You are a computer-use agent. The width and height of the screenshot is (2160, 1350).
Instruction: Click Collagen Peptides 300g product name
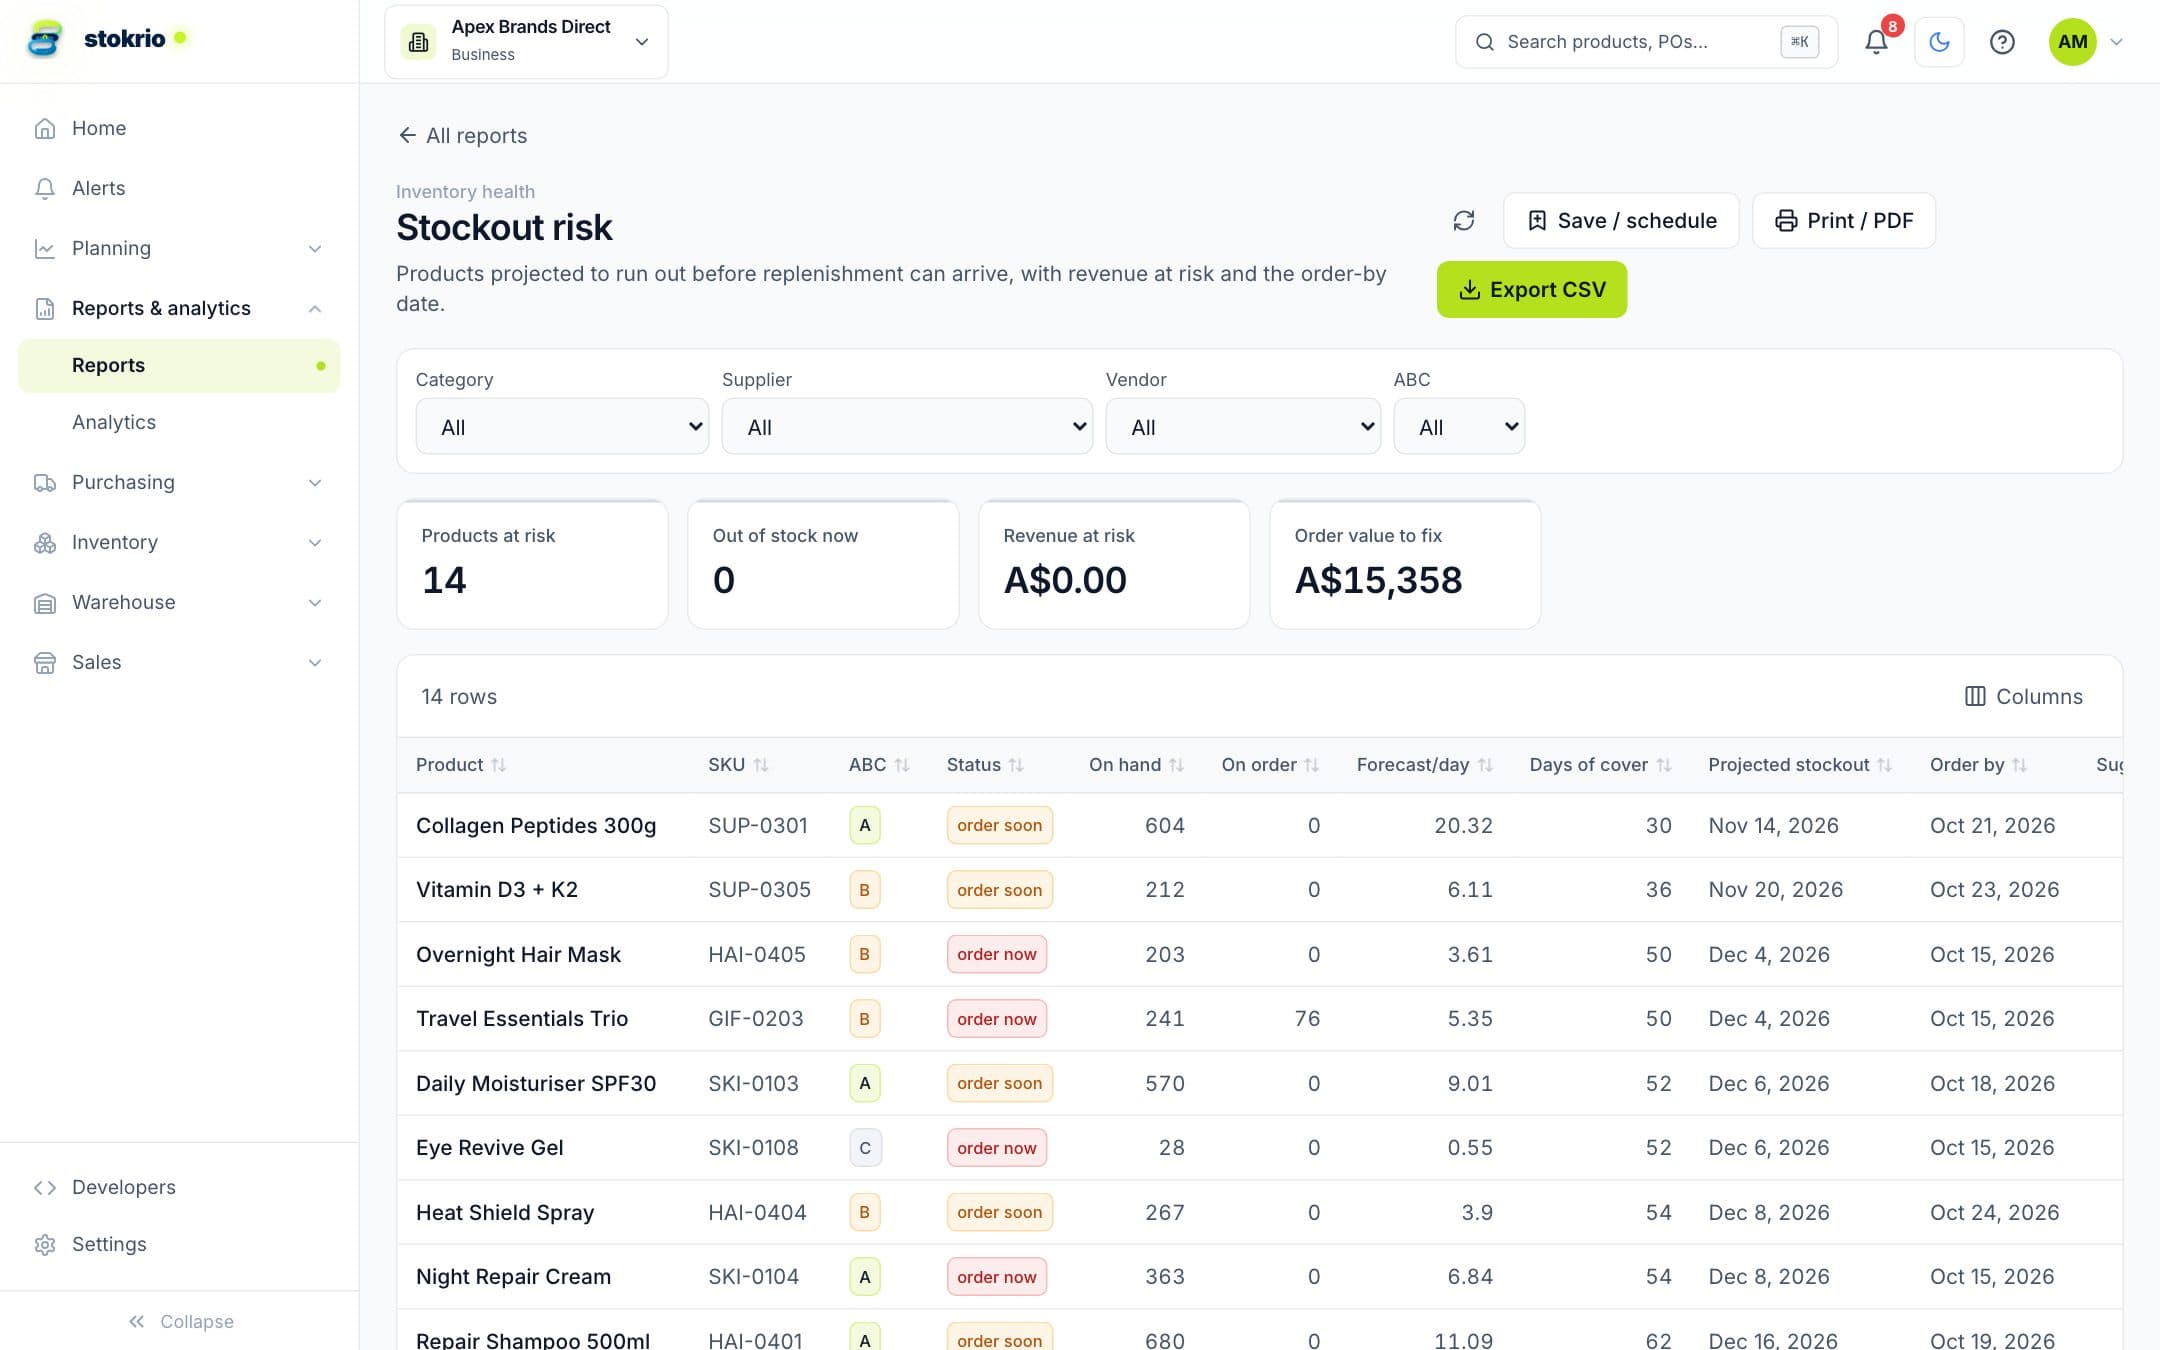[x=536, y=825]
